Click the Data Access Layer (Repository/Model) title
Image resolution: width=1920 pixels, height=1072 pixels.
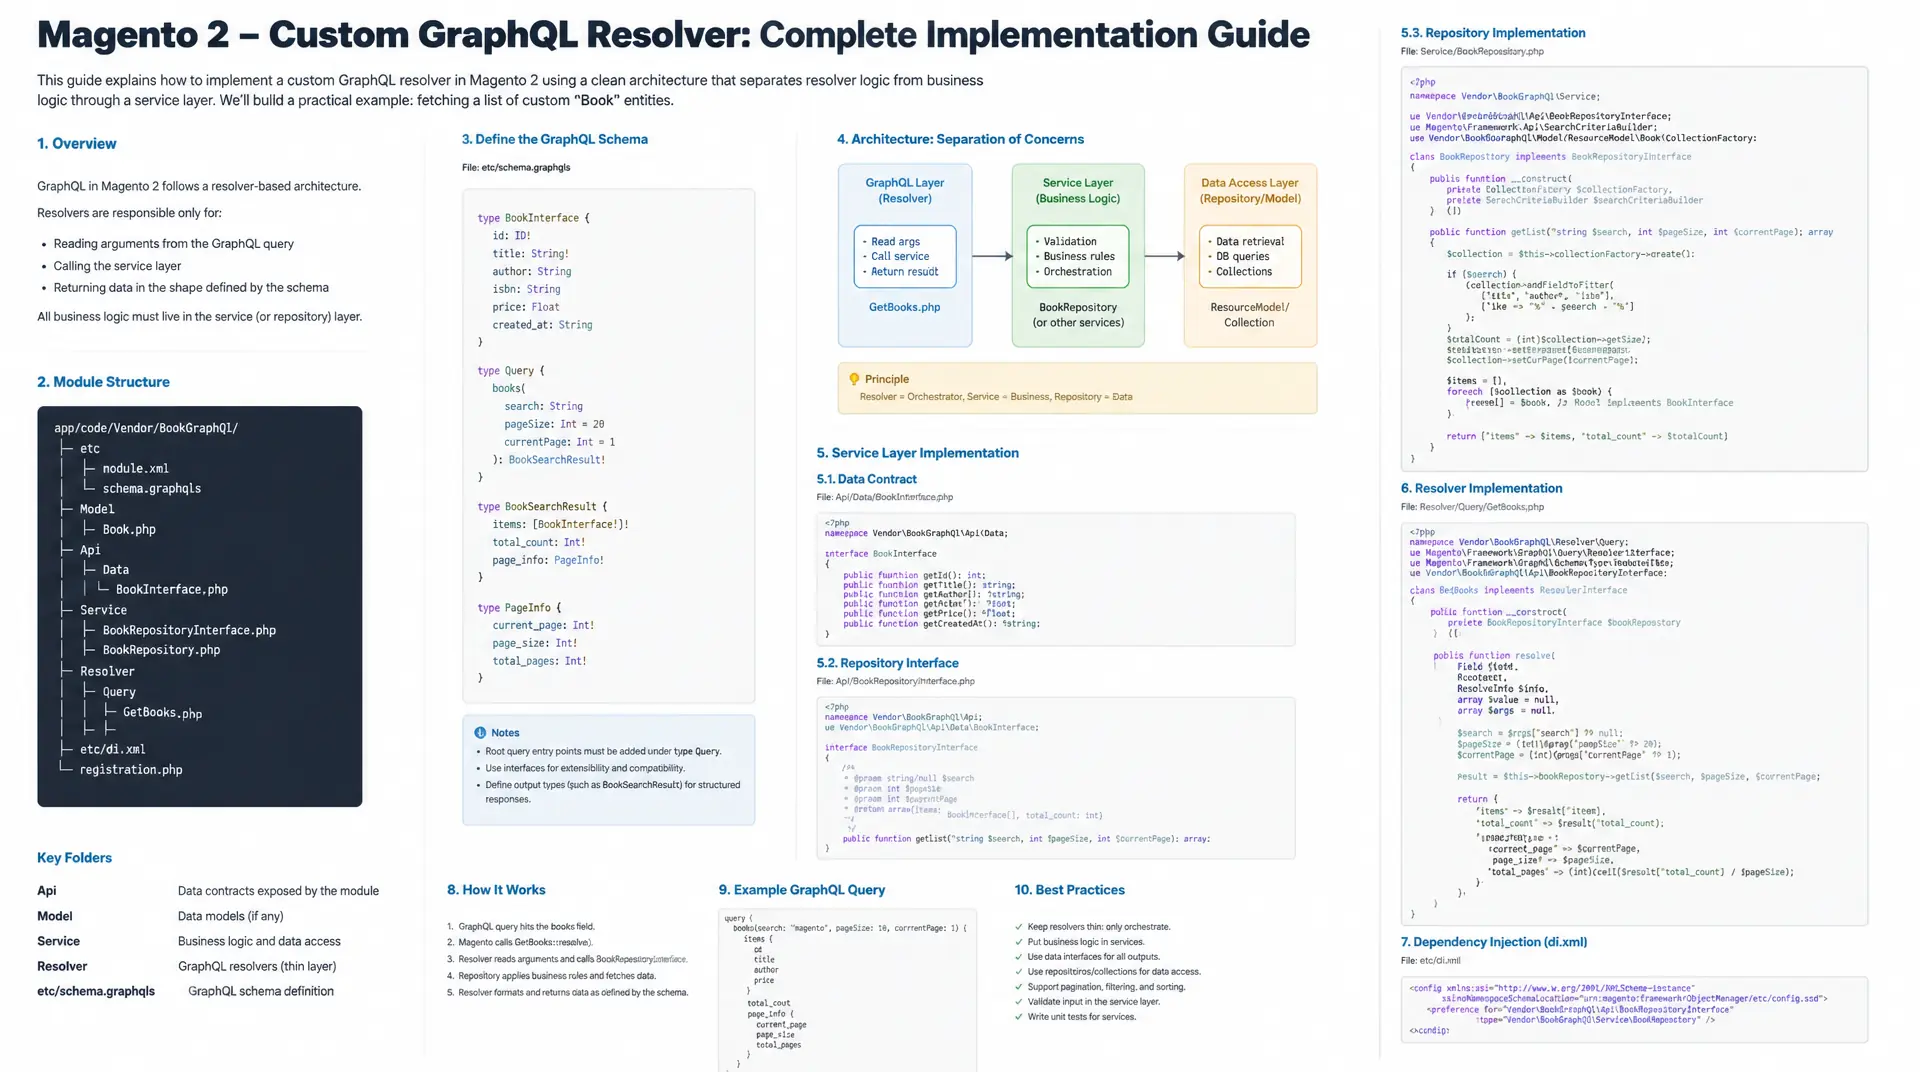tap(1250, 191)
